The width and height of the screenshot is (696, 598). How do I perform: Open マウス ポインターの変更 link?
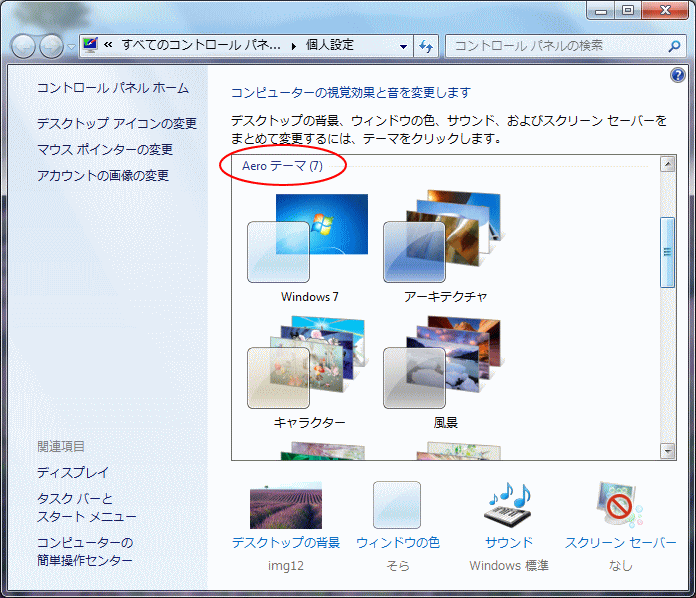pos(105,149)
